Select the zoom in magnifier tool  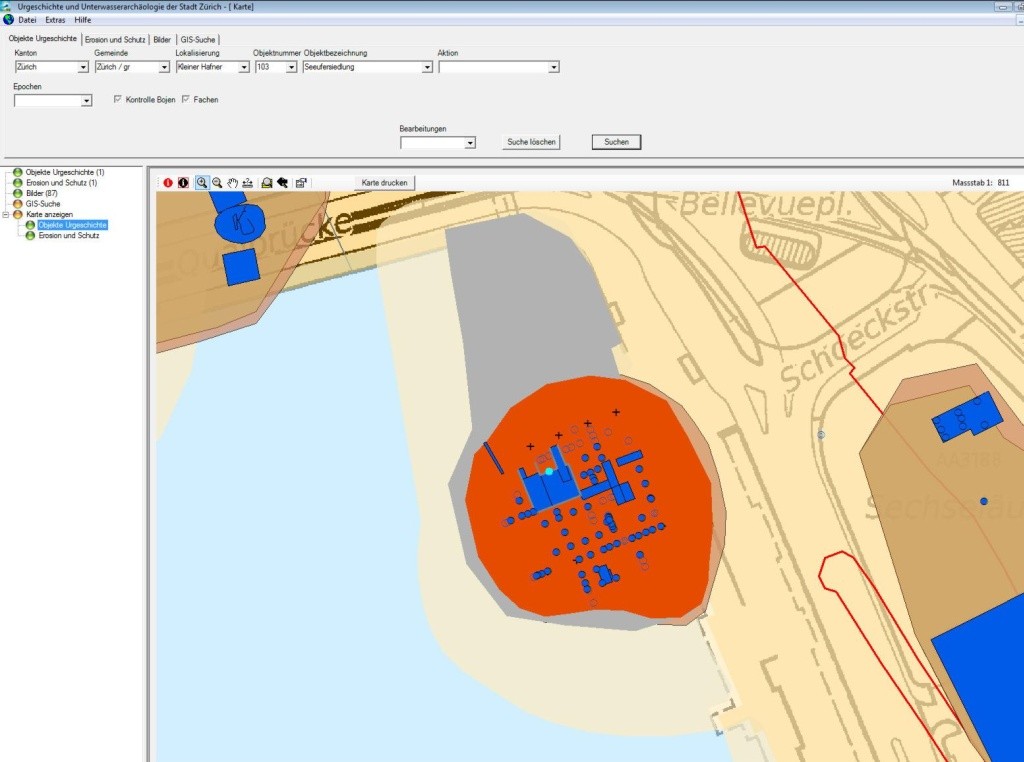tap(202, 183)
